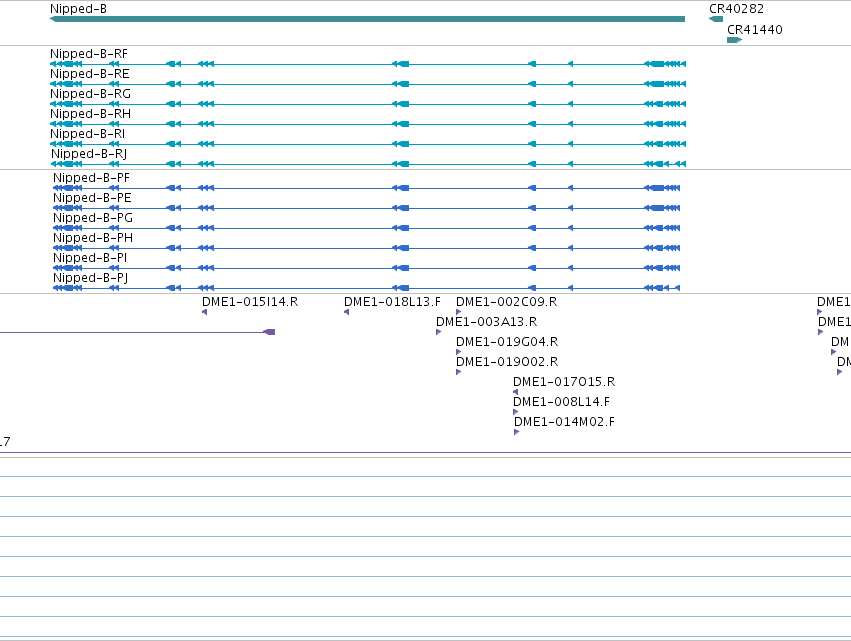Select the purple feature block on long line
851x641 pixels.
click(269, 332)
